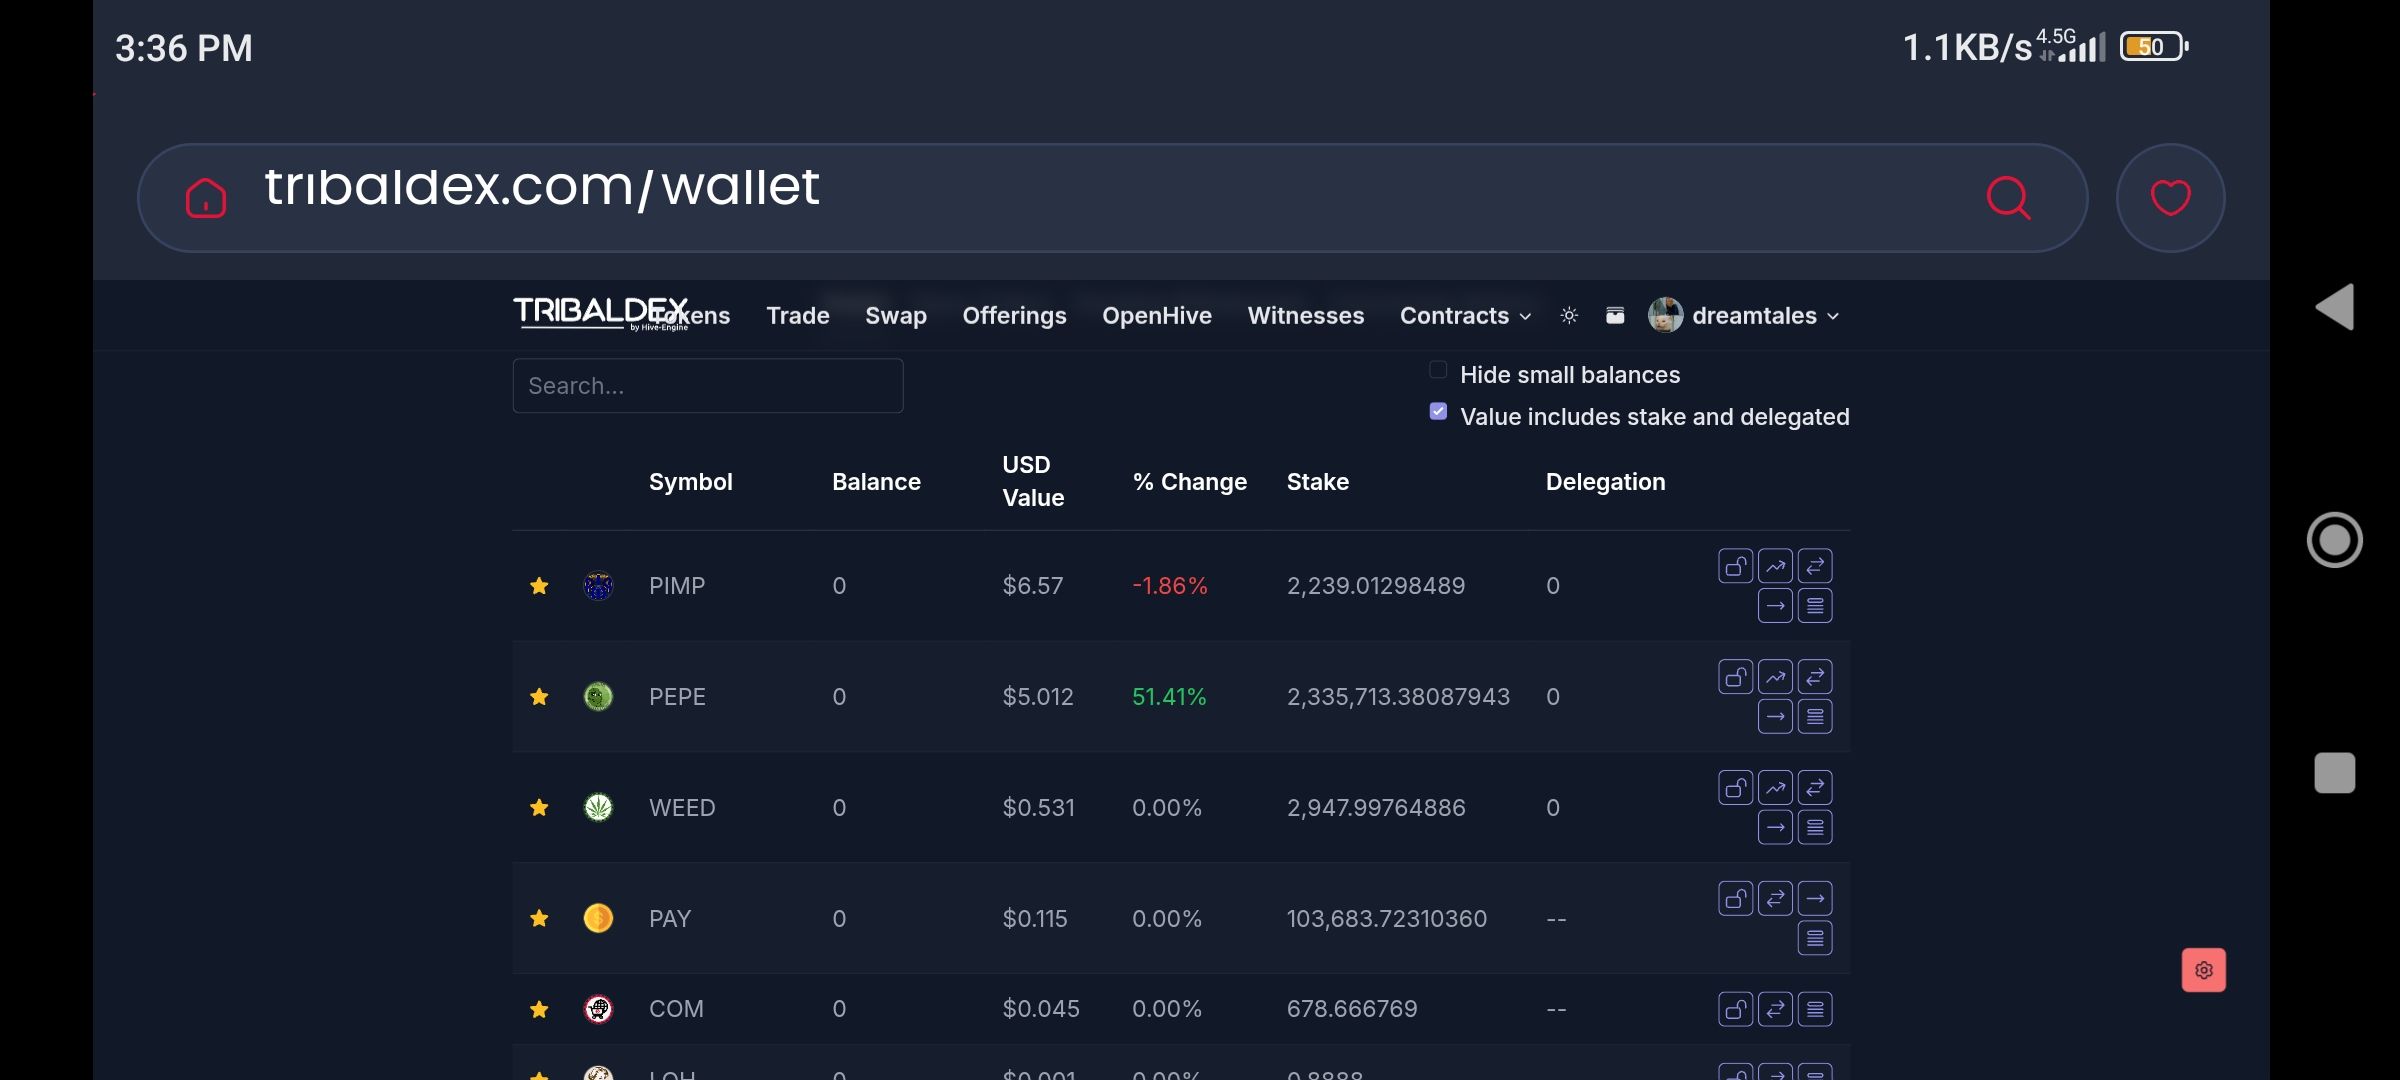Screen dimensions: 2400x1080
Task: Expand the Contracts dropdown menu
Action: click(x=1465, y=316)
